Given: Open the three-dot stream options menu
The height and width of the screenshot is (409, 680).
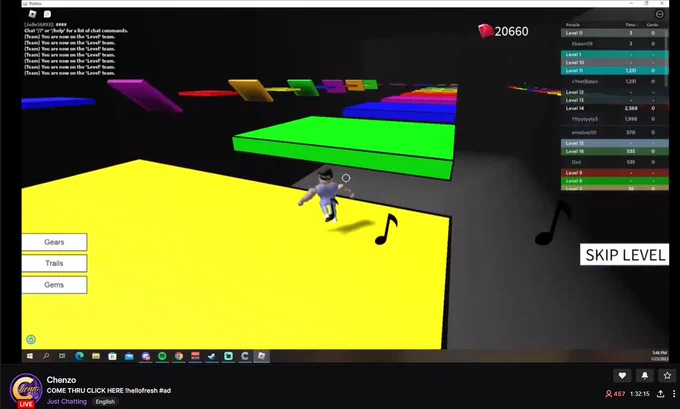Looking at the screenshot, I should point(674,394).
